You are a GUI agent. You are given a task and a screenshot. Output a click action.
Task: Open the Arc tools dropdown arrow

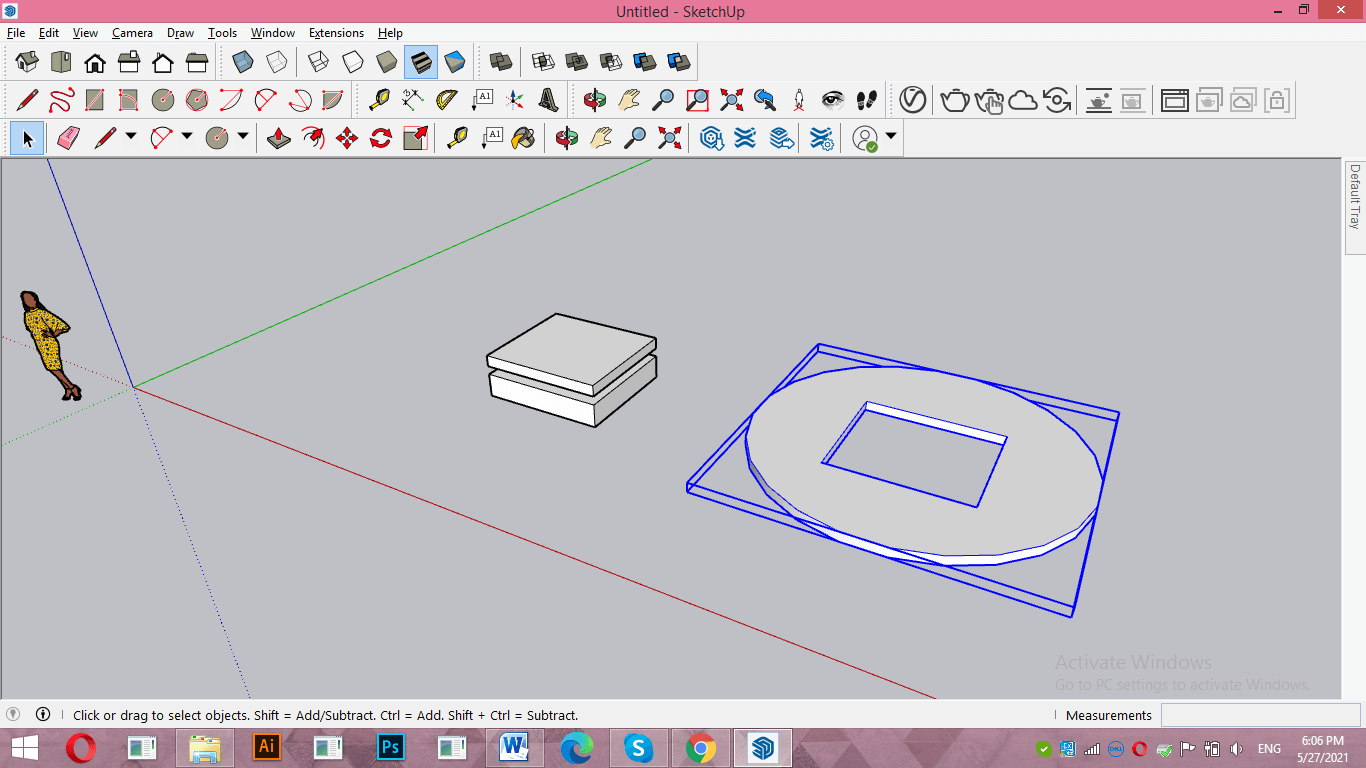click(186, 137)
